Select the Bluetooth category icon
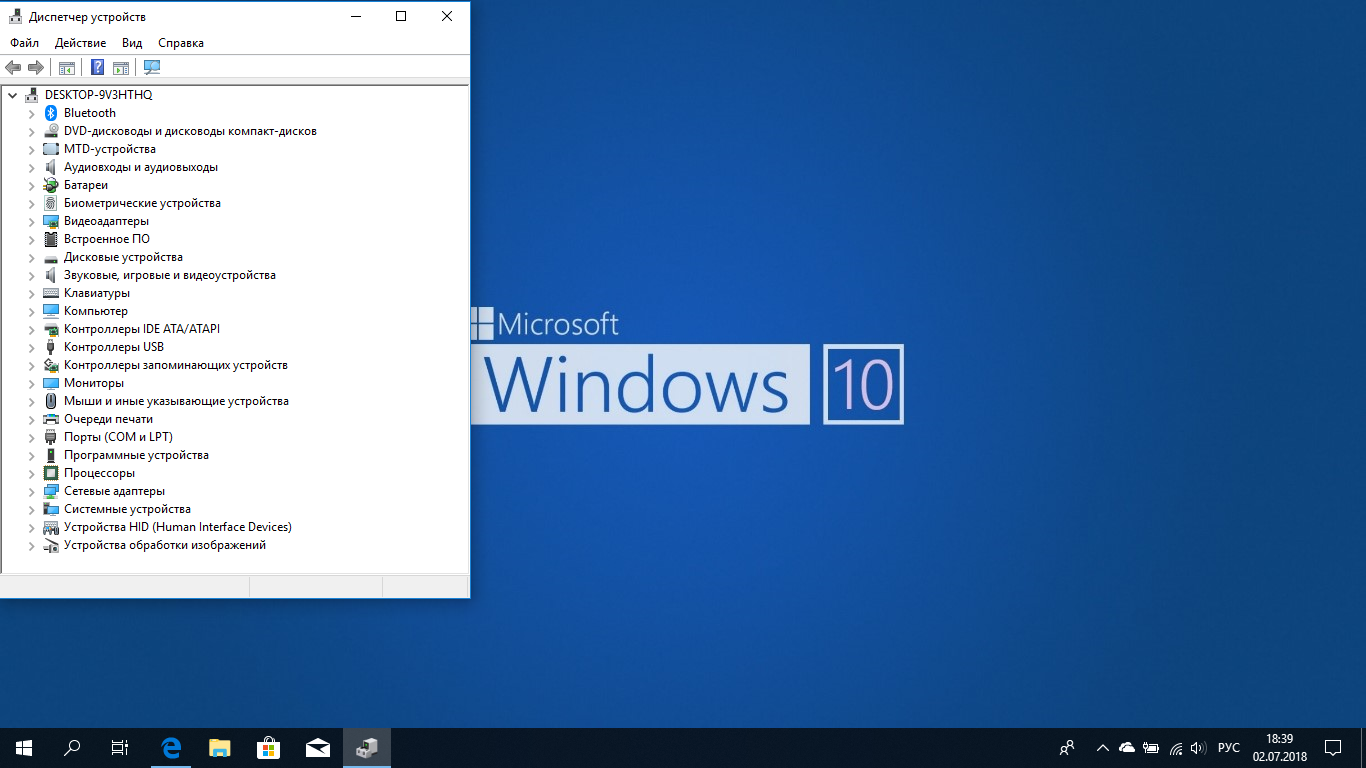Viewport: 1366px width, 768px height. click(51, 113)
